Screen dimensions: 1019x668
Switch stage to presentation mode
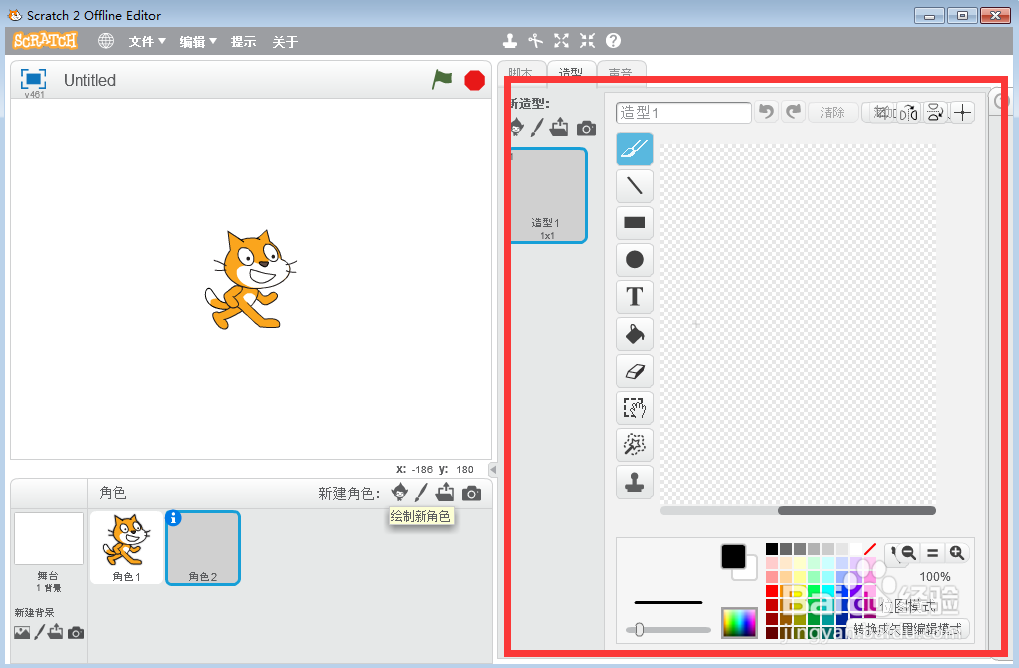point(33,79)
